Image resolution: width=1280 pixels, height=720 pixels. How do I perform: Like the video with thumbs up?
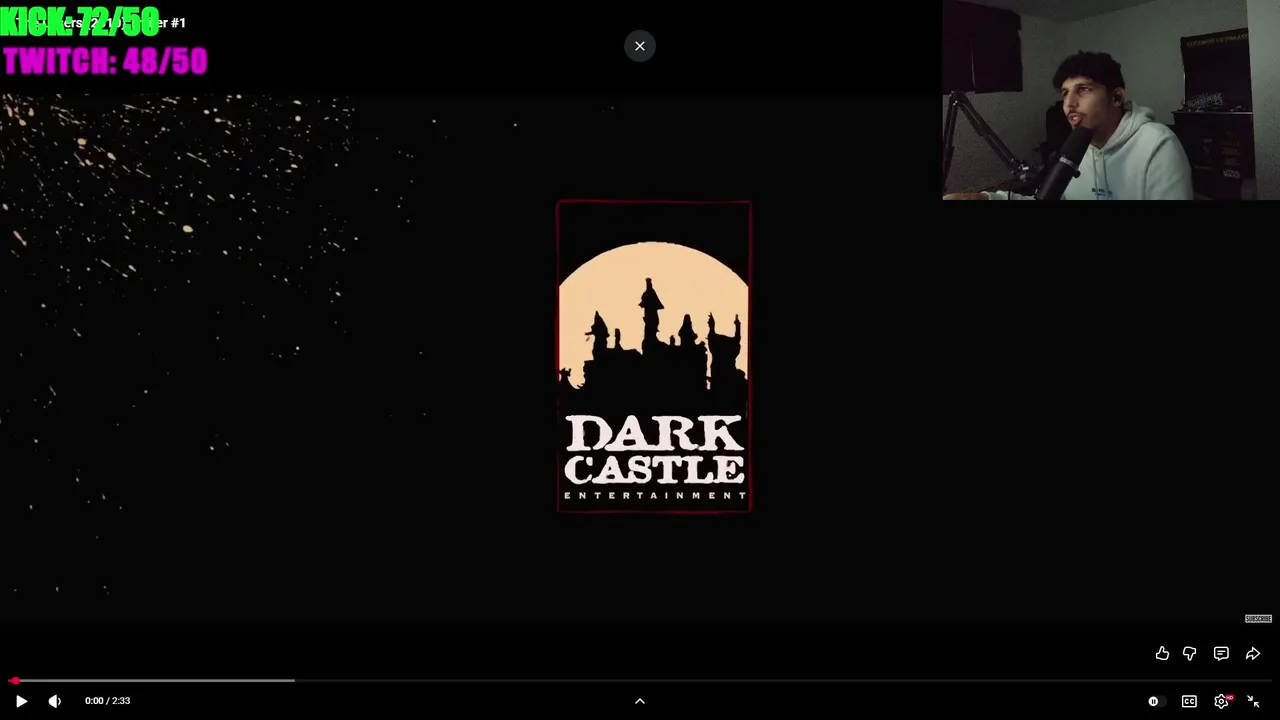(1162, 653)
